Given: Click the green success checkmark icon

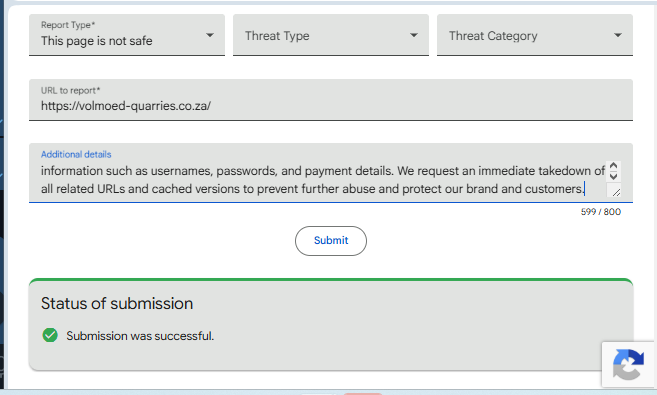Looking at the screenshot, I should pyautogui.click(x=50, y=335).
